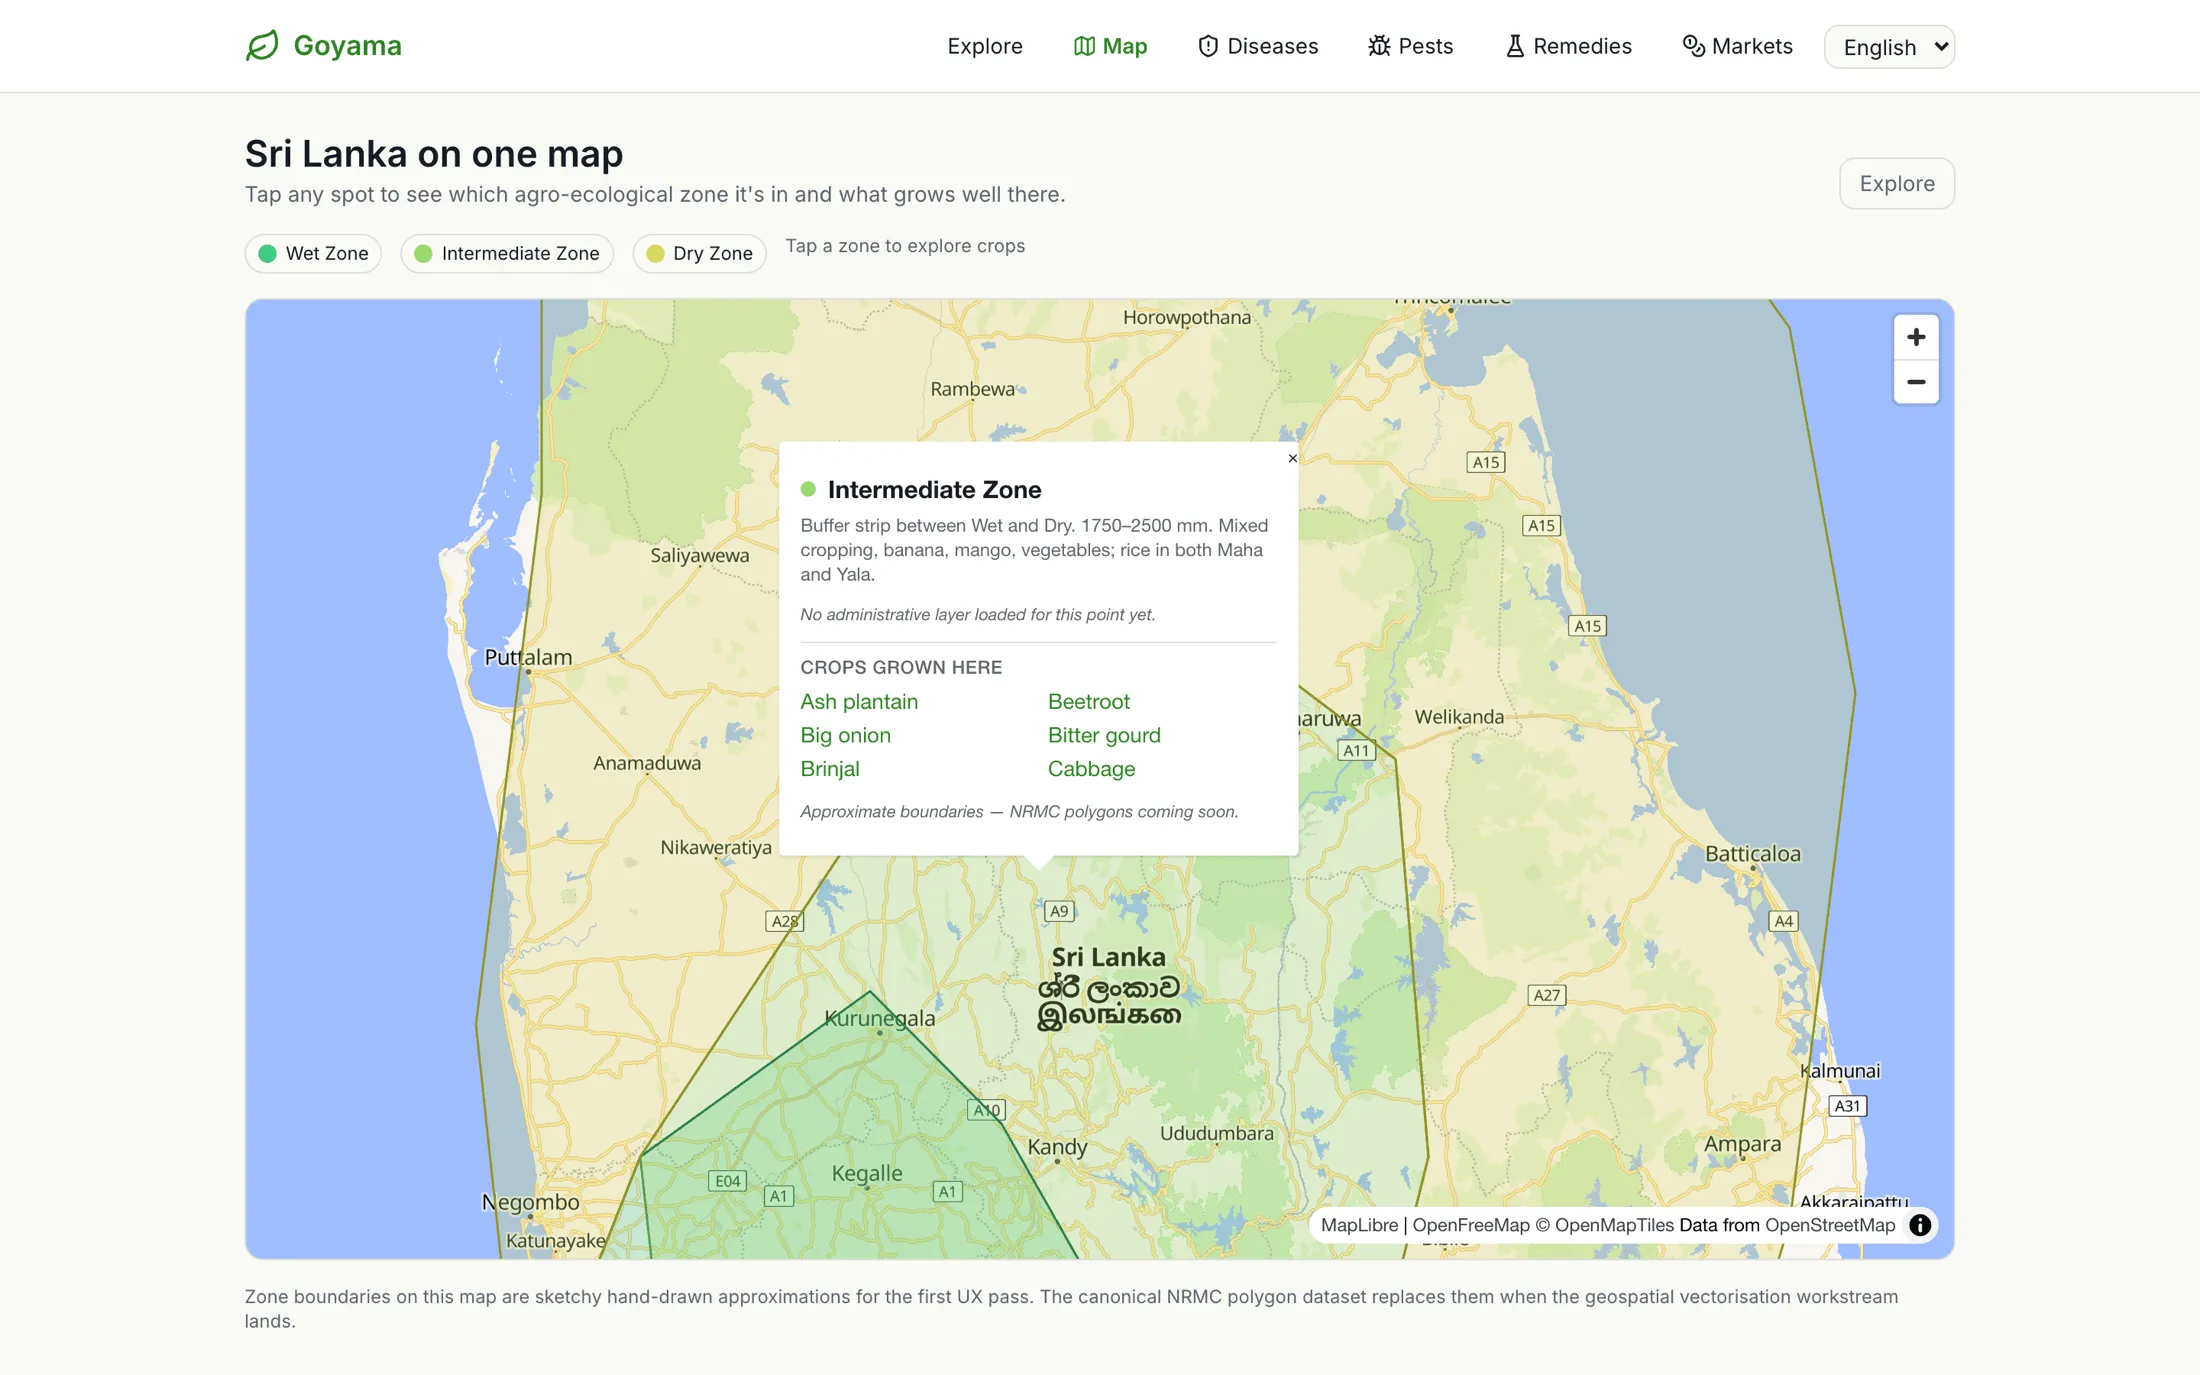This screenshot has width=2200, height=1375.
Task: Click the A9 road shield marker
Action: pos(1059,911)
